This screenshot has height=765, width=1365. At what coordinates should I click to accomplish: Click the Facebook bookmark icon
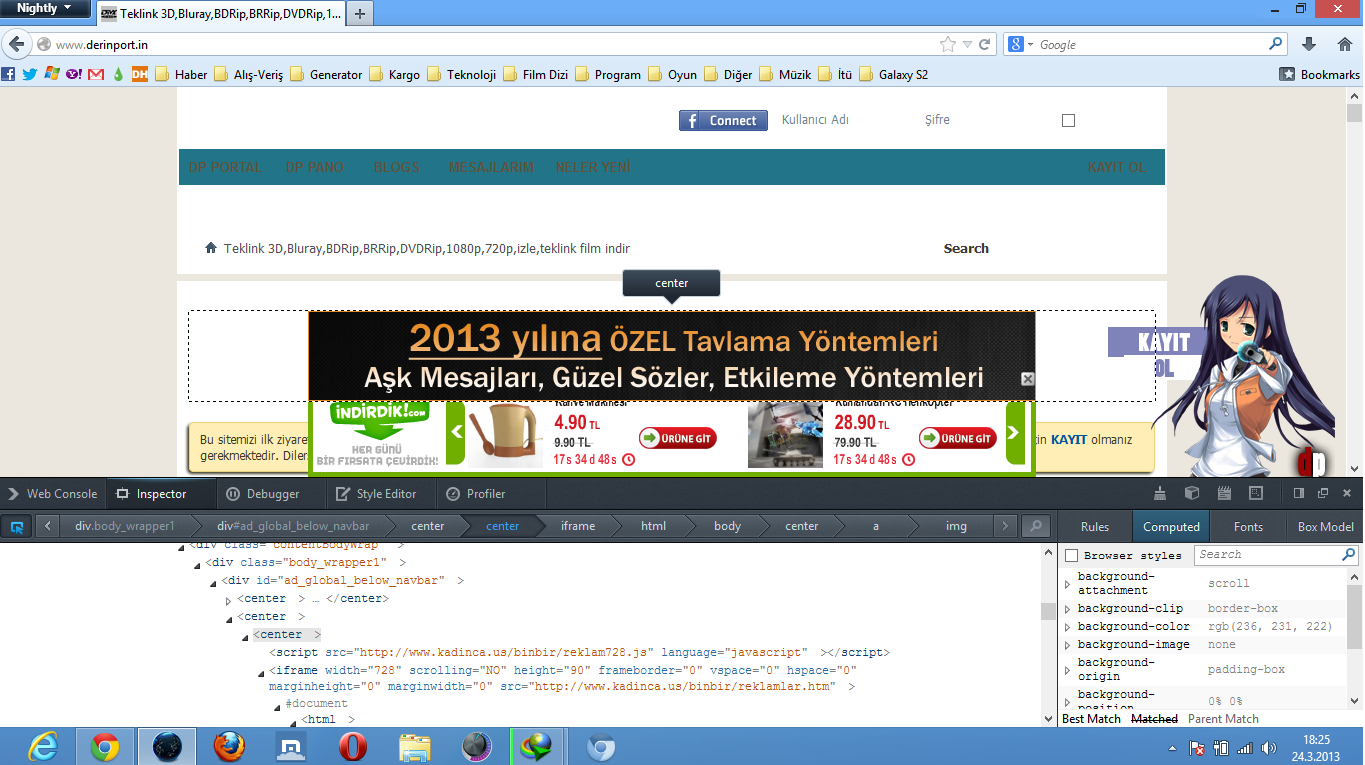tap(8, 74)
